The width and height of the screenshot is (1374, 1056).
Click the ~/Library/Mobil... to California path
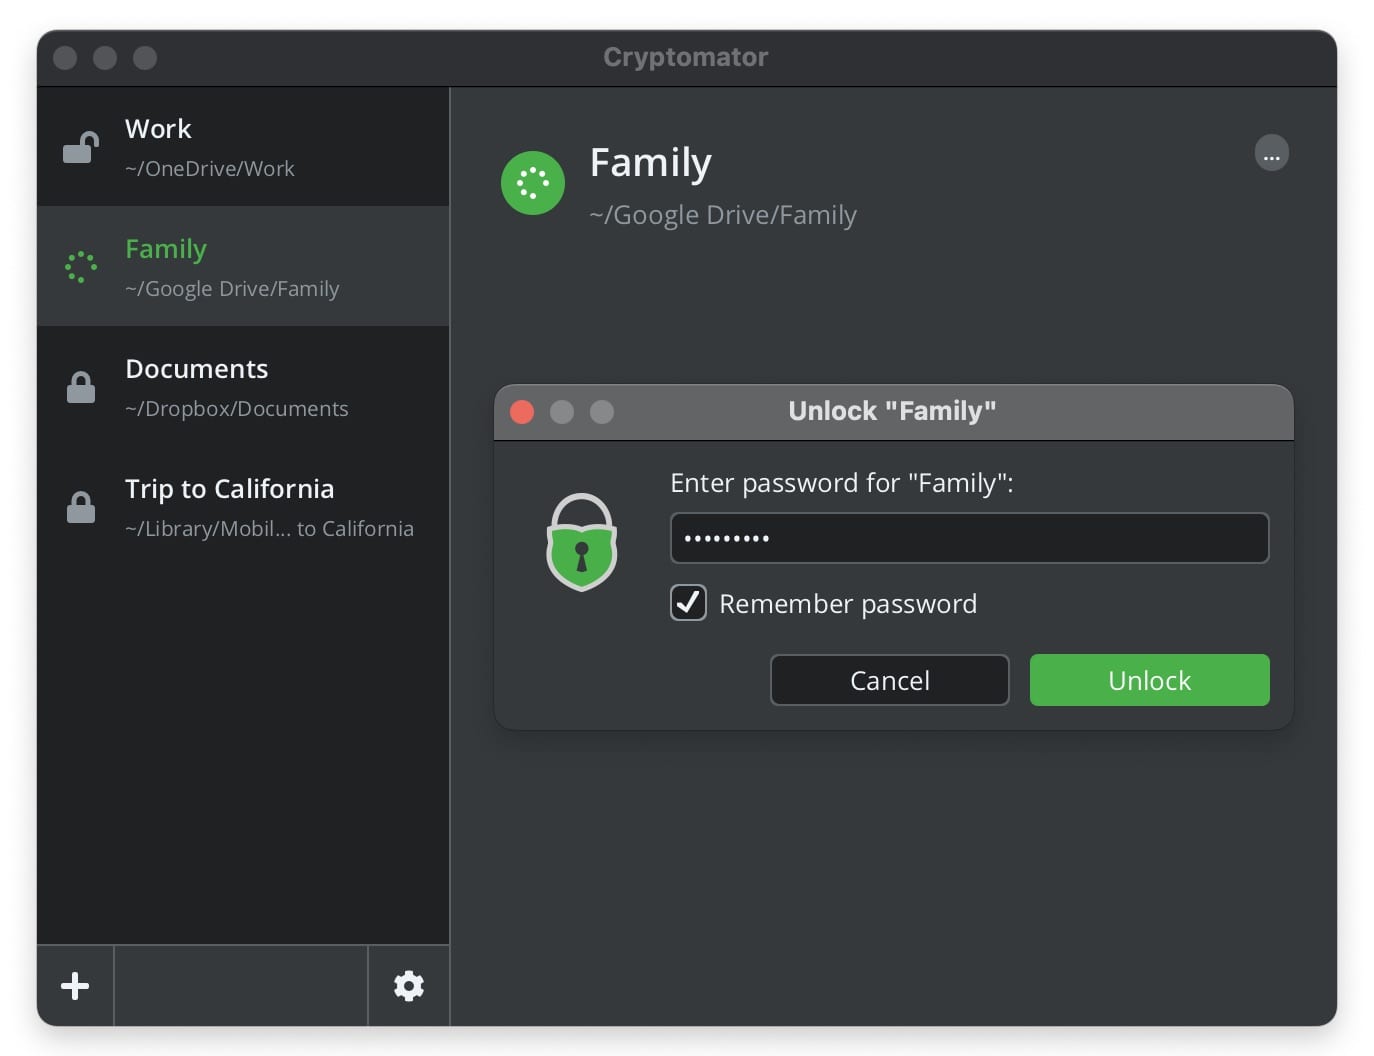(x=269, y=529)
